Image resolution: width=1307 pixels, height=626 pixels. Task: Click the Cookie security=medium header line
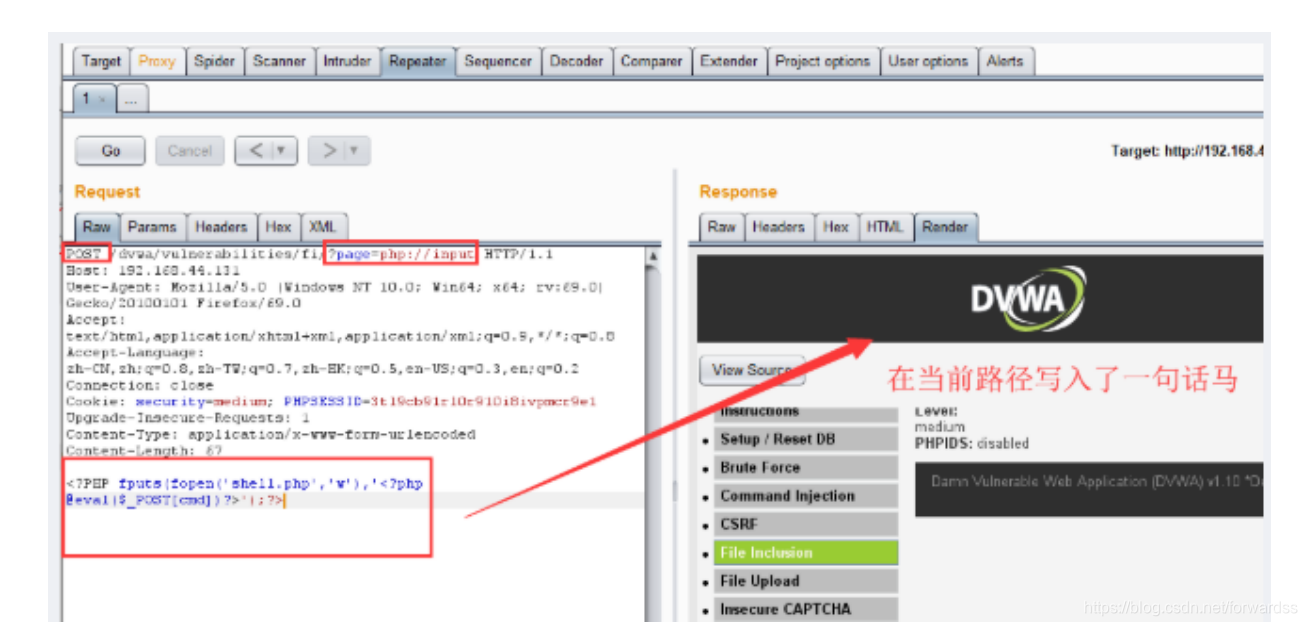tap(330, 401)
